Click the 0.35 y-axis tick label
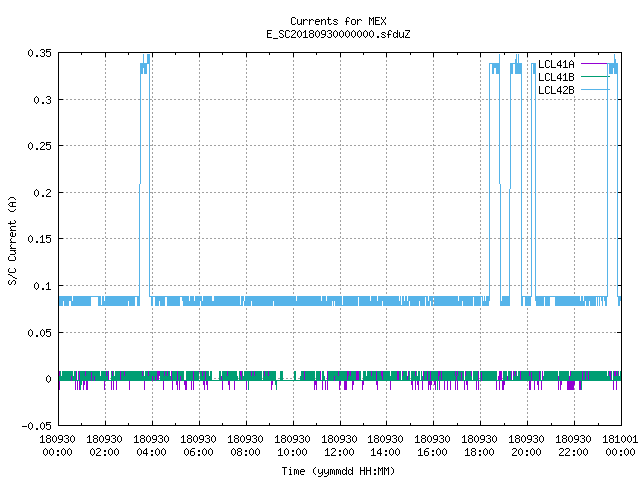The height and width of the screenshot is (480, 640). tap(40, 53)
